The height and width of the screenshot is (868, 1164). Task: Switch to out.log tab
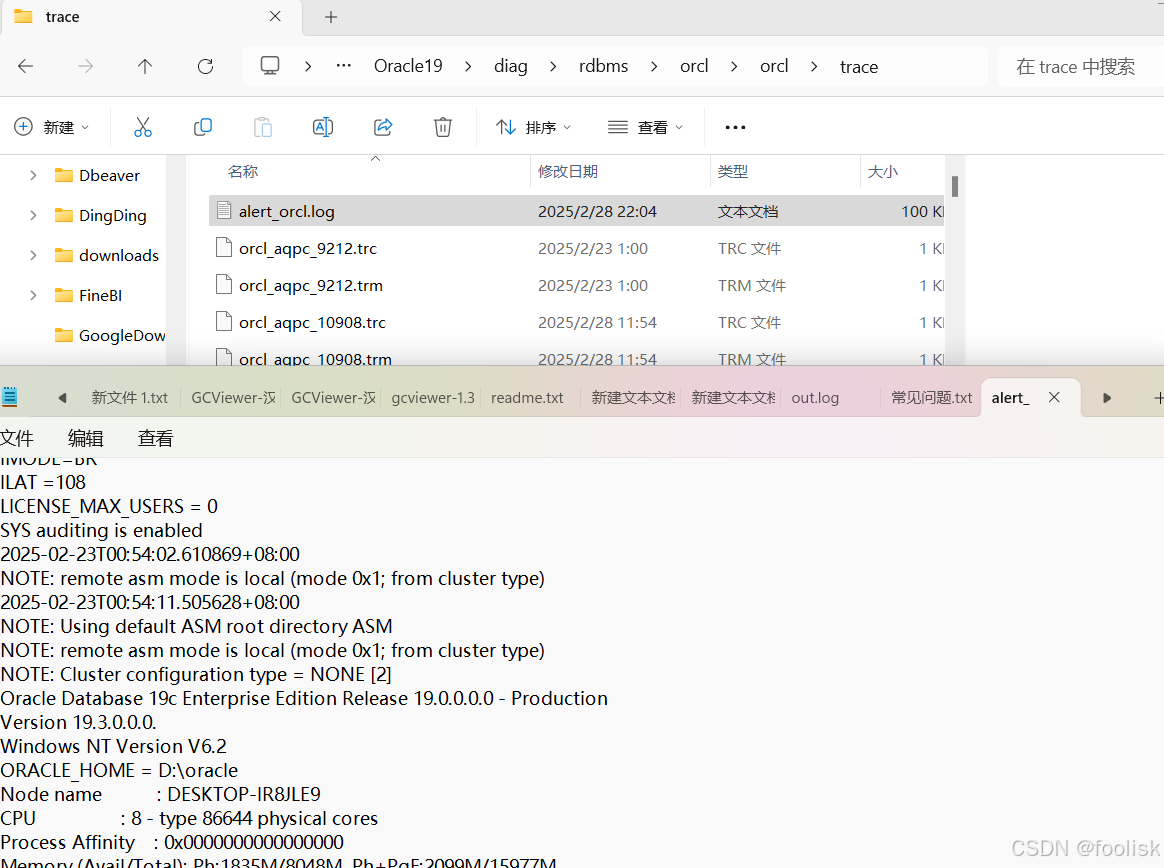point(815,397)
